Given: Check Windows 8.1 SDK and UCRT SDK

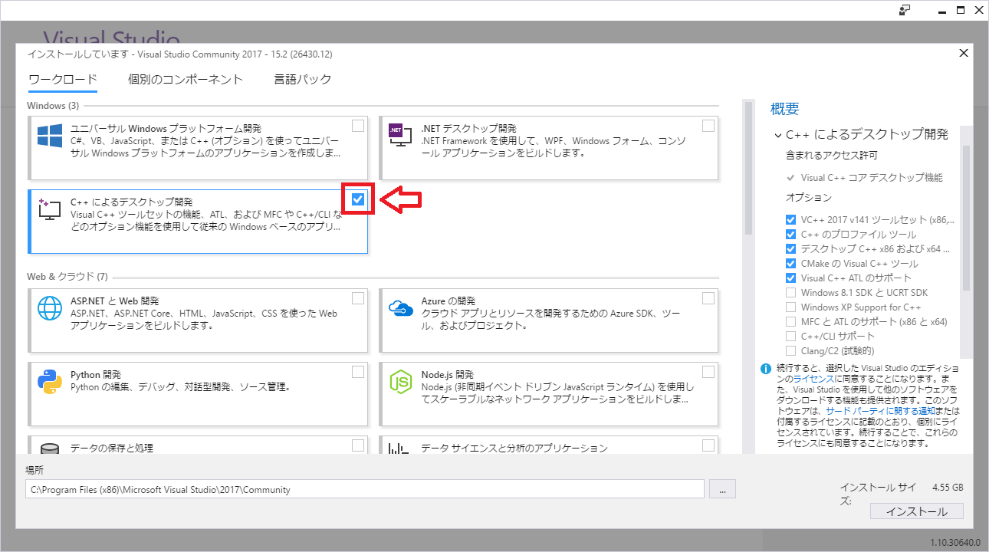Looking at the screenshot, I should [790, 292].
